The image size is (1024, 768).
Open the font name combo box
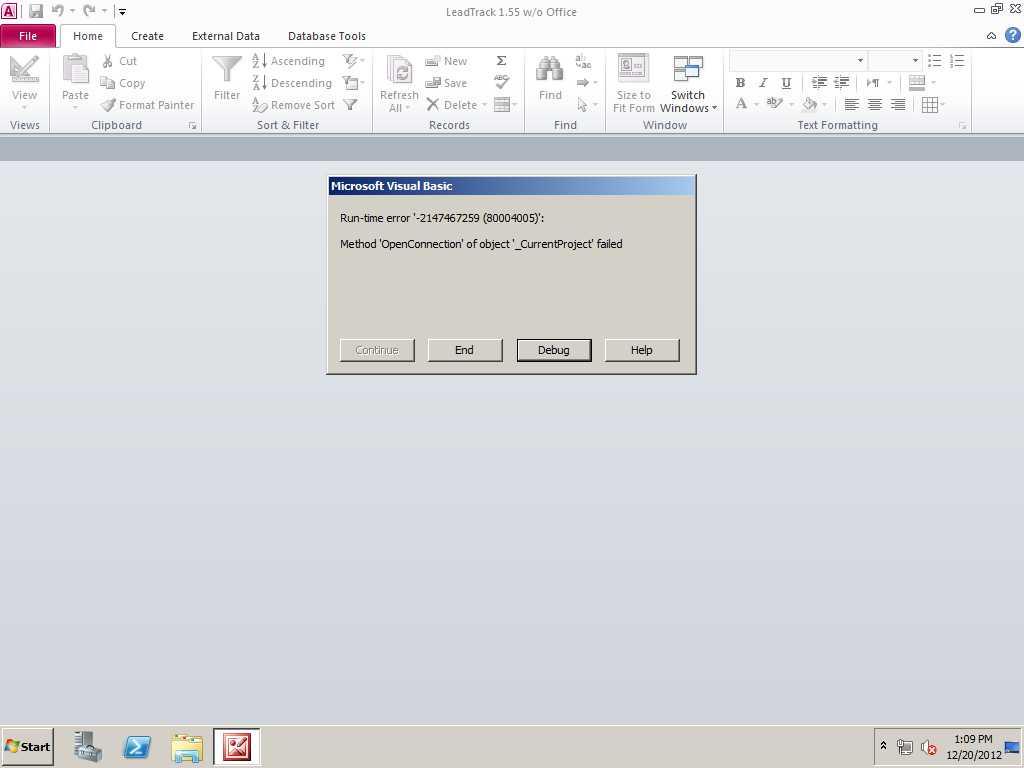799,61
